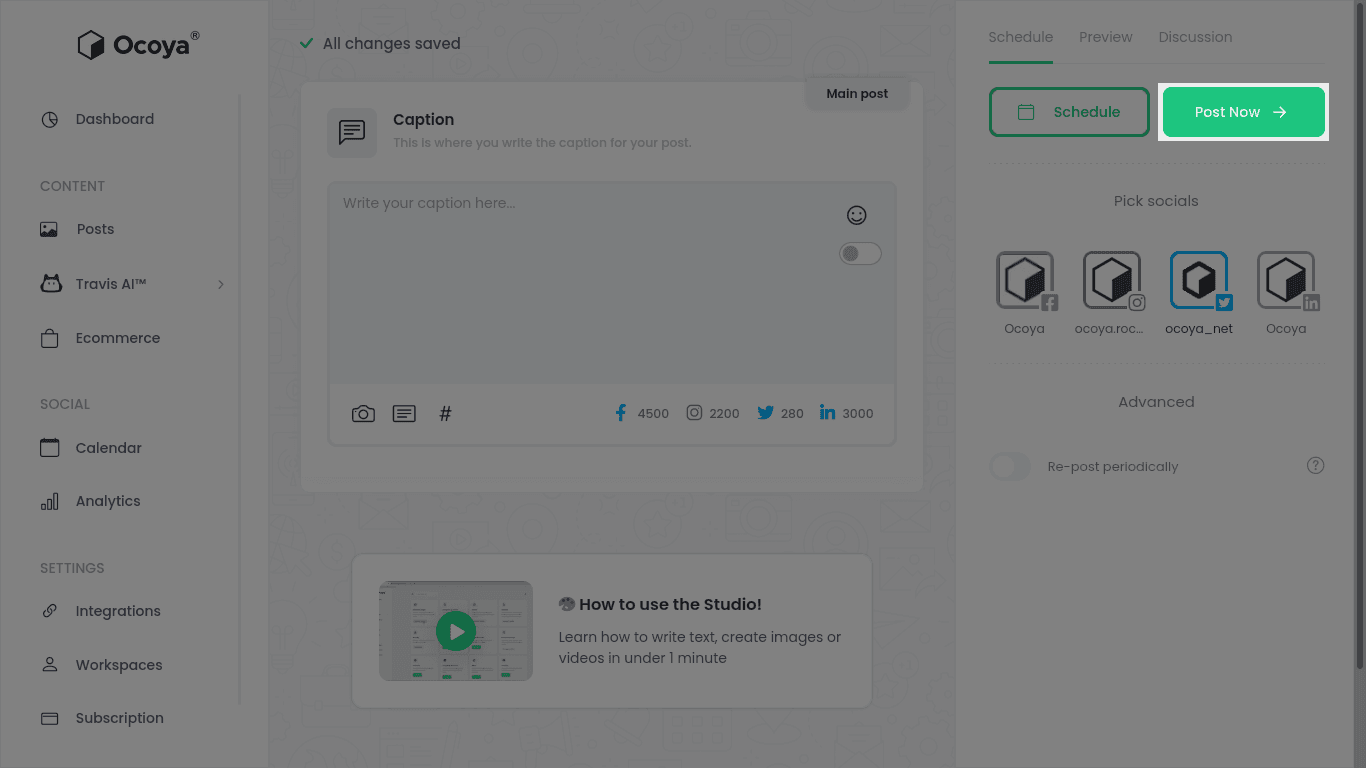Screen dimensions: 1366x768
Task: Click the Dashboard pie chart icon
Action: [49, 119]
